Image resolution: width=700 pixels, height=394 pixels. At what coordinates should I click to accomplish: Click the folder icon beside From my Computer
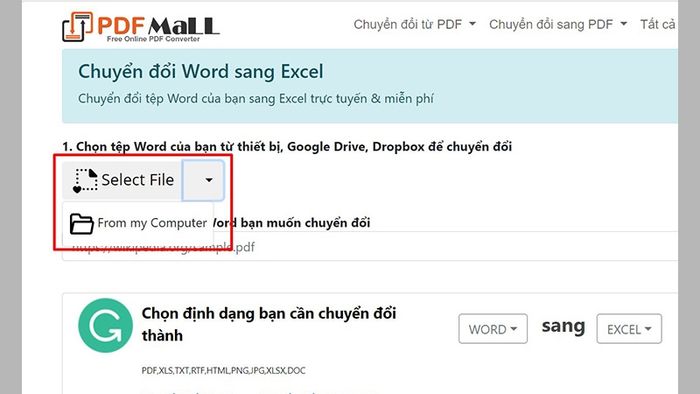81,224
